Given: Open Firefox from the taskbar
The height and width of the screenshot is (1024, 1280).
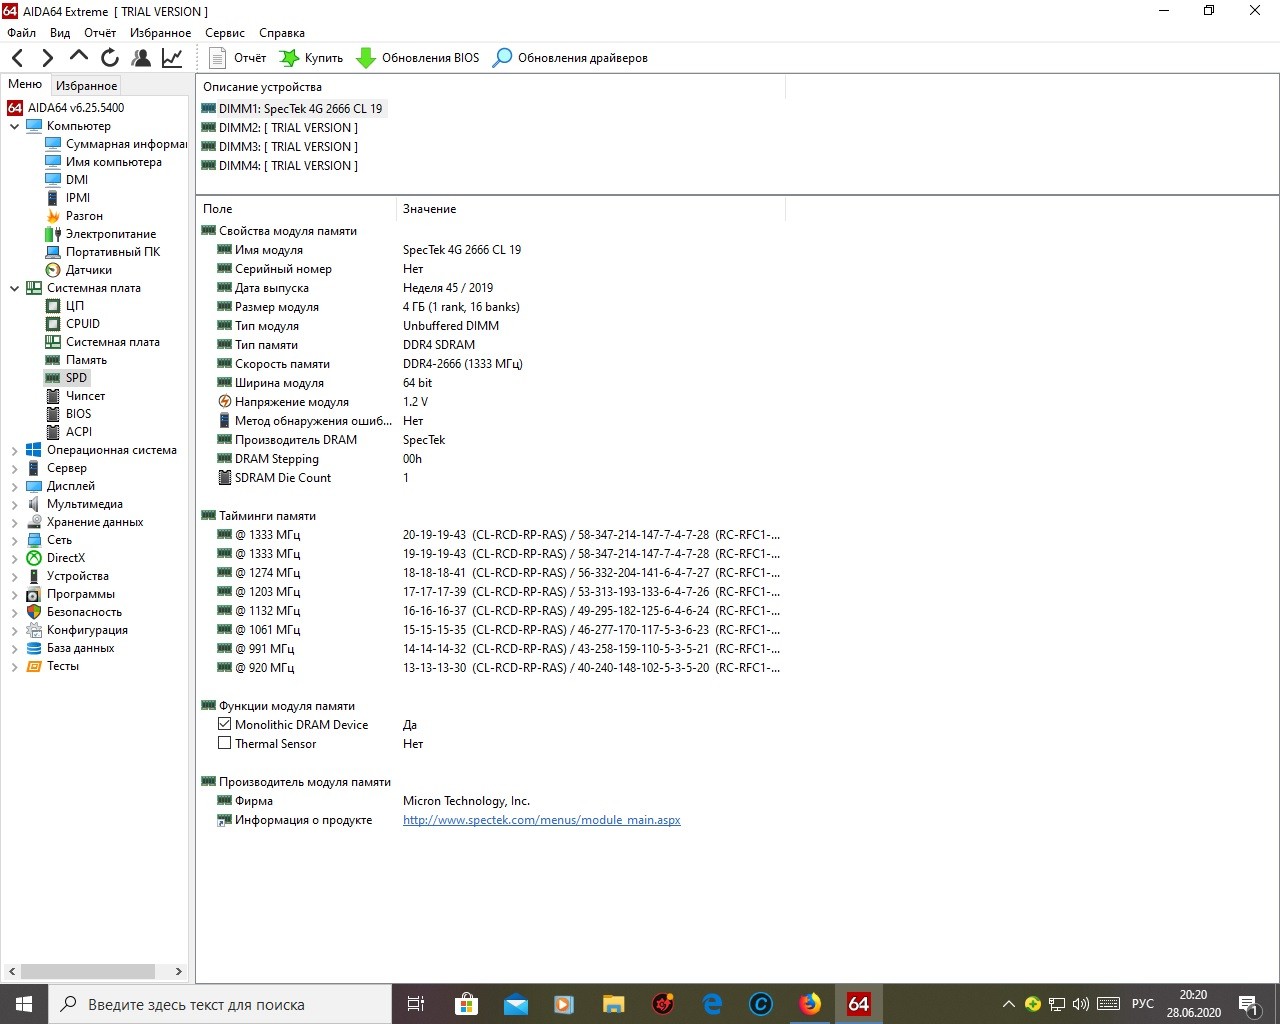Looking at the screenshot, I should [x=810, y=1004].
